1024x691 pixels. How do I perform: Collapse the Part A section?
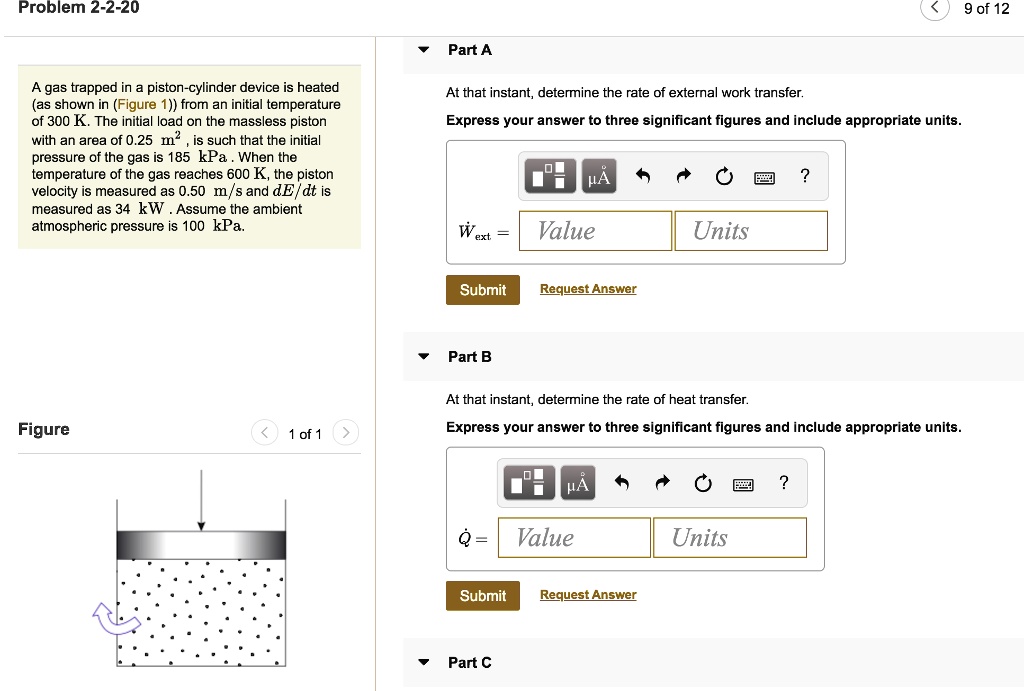coord(423,49)
